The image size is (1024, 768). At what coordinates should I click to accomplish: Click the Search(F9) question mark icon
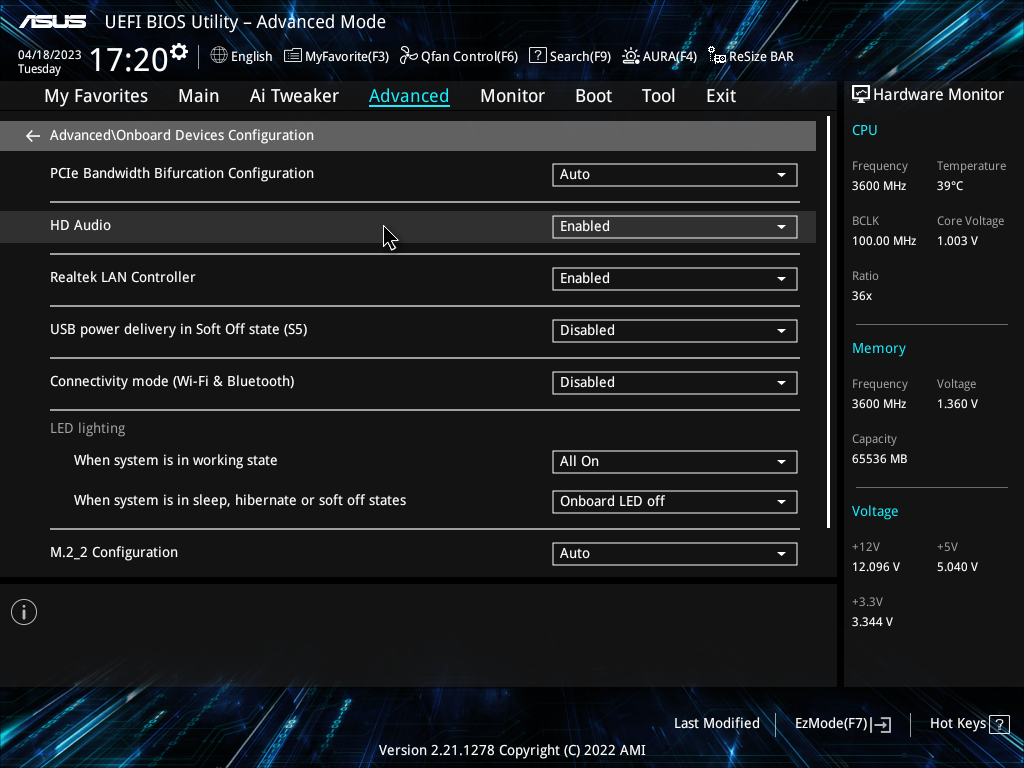(537, 56)
